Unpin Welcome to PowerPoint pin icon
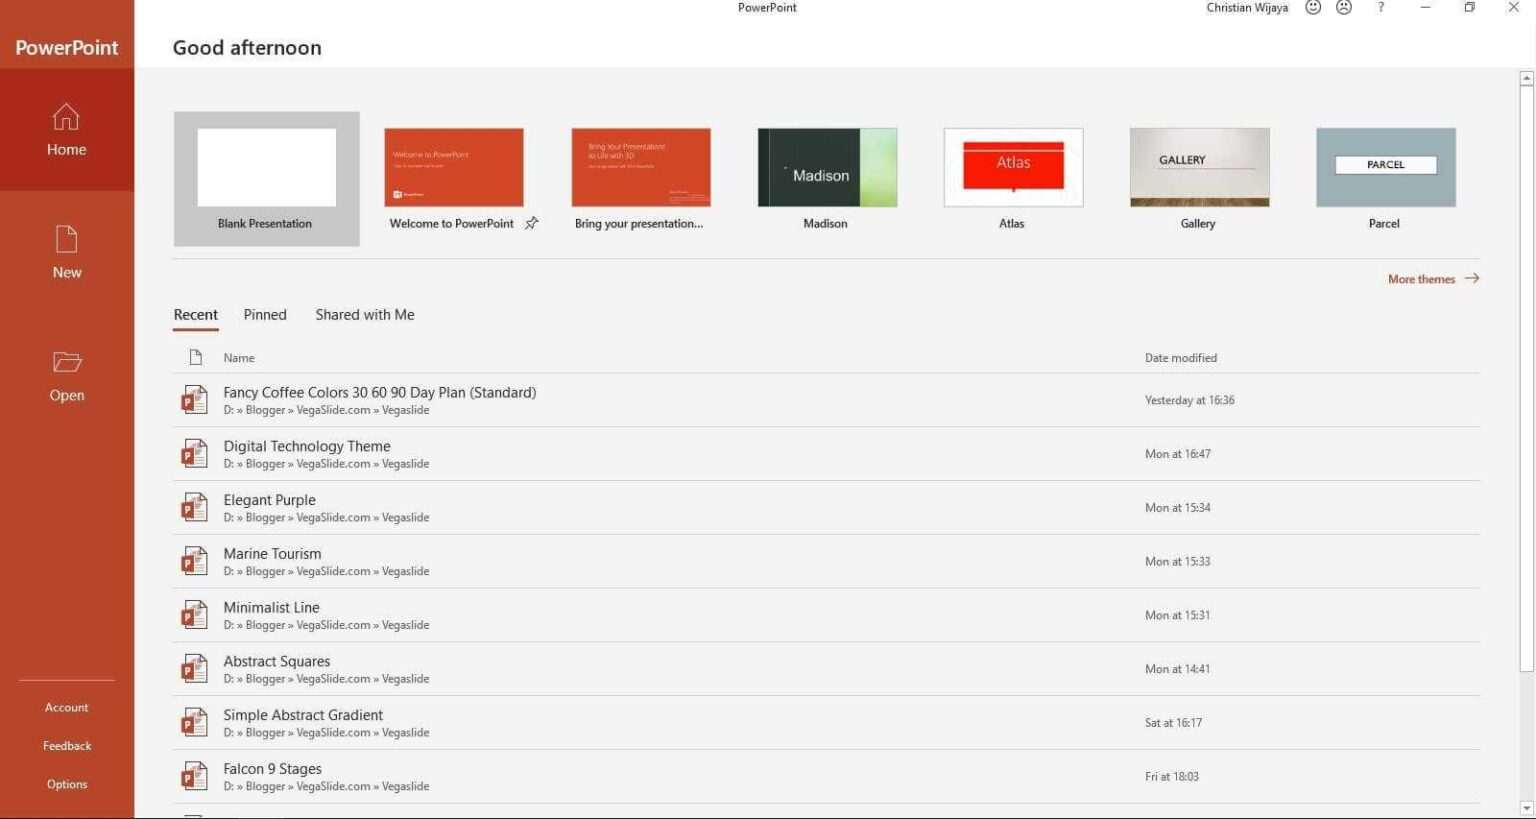Screen dimensions: 1536x819 [x=532, y=223]
